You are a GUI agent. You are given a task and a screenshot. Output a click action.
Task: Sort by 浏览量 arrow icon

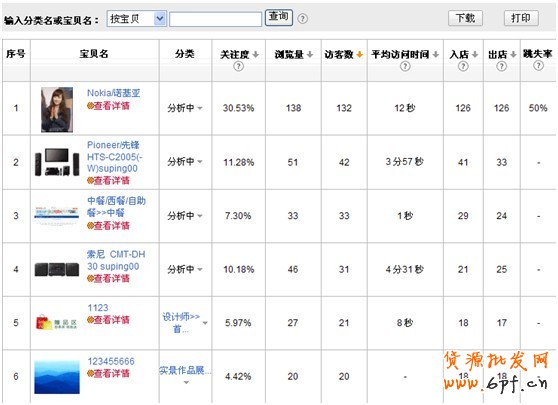[x=310, y=54]
